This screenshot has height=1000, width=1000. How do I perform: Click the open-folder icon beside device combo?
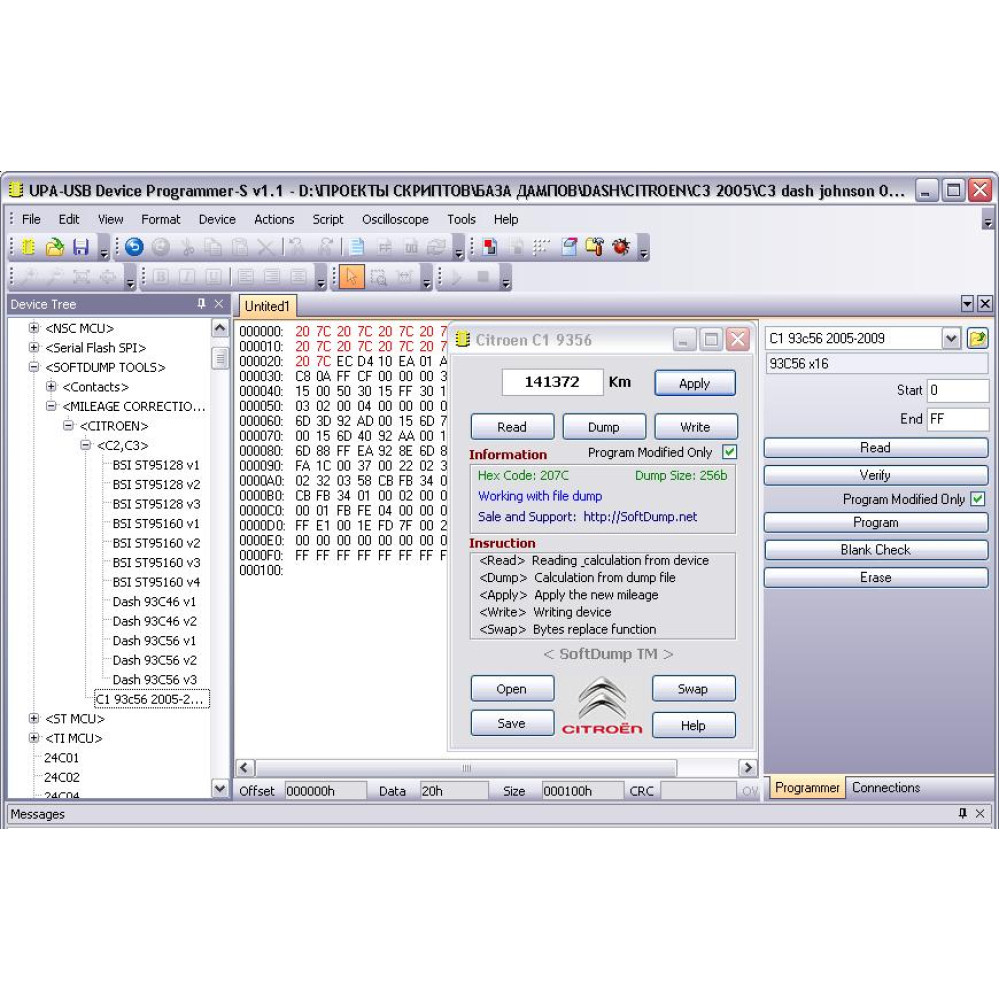(977, 338)
